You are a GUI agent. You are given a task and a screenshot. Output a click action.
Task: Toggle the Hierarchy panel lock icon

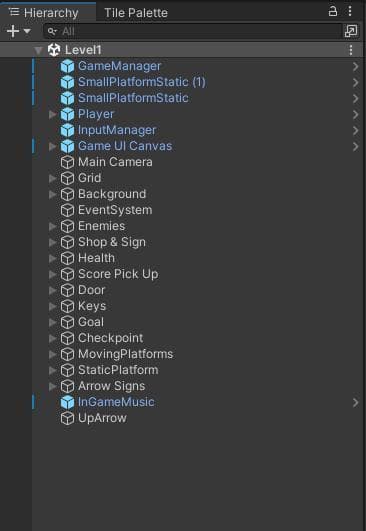[x=333, y=11]
